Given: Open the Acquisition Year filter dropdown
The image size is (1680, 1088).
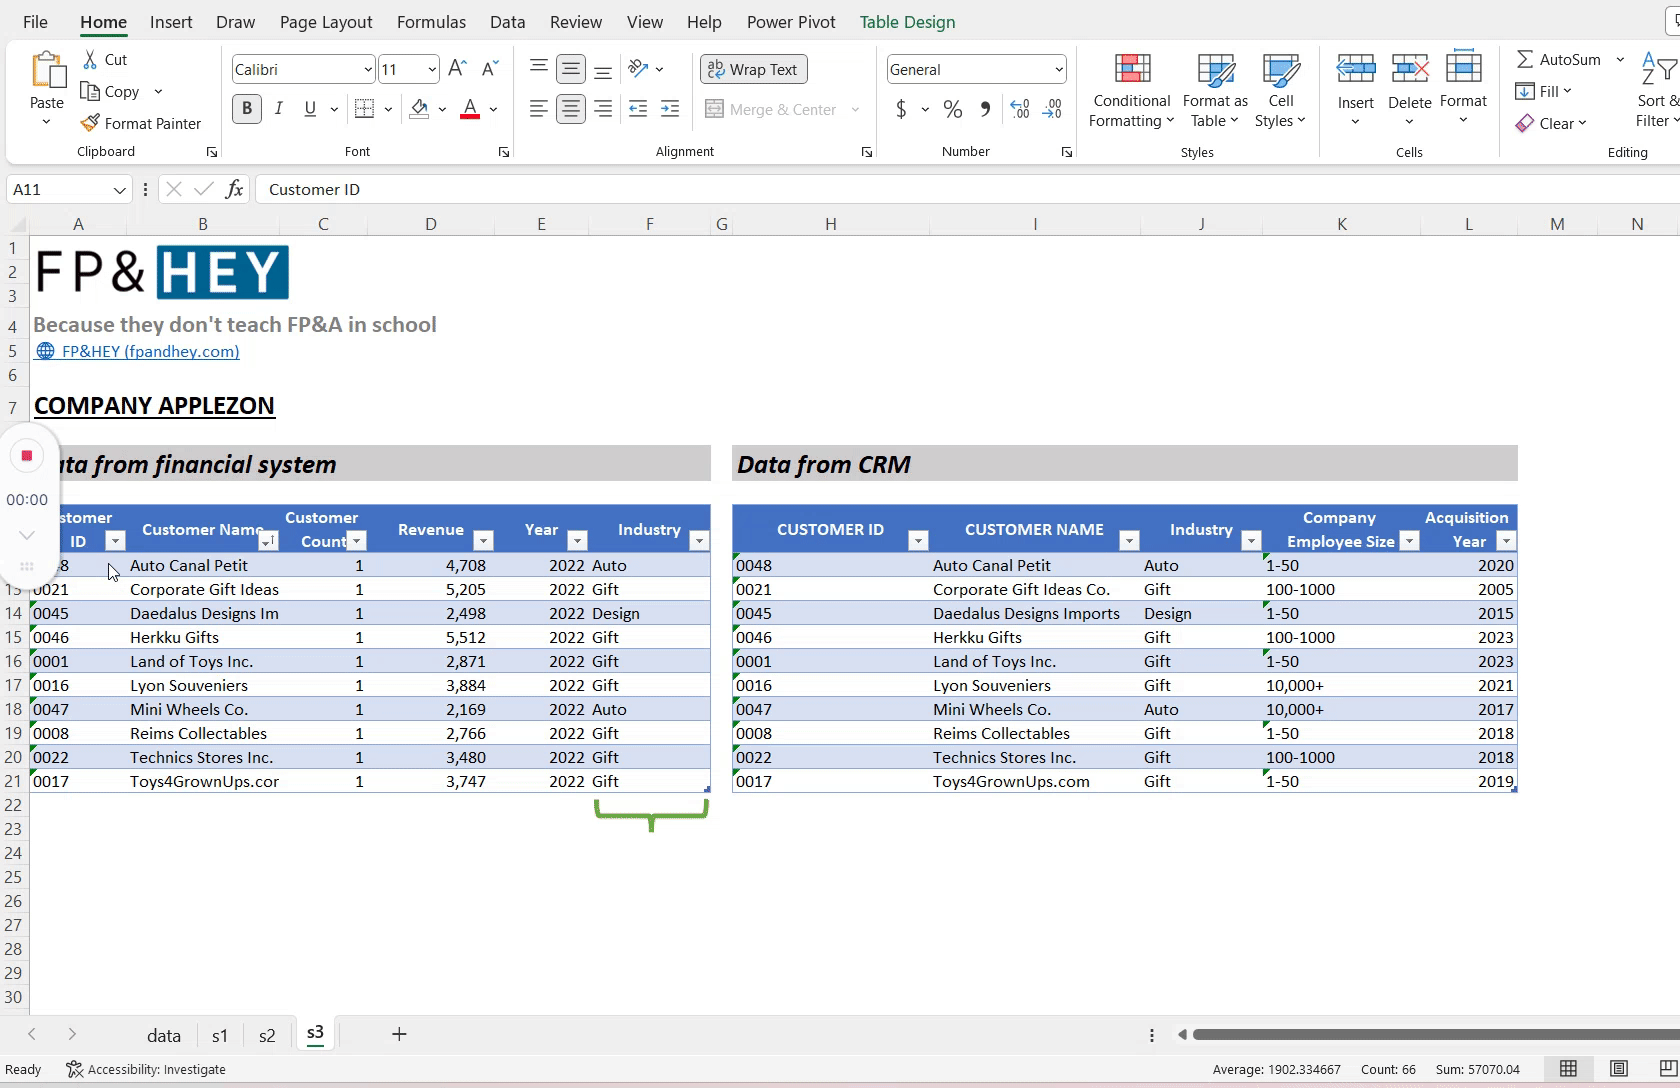Looking at the screenshot, I should point(1505,541).
